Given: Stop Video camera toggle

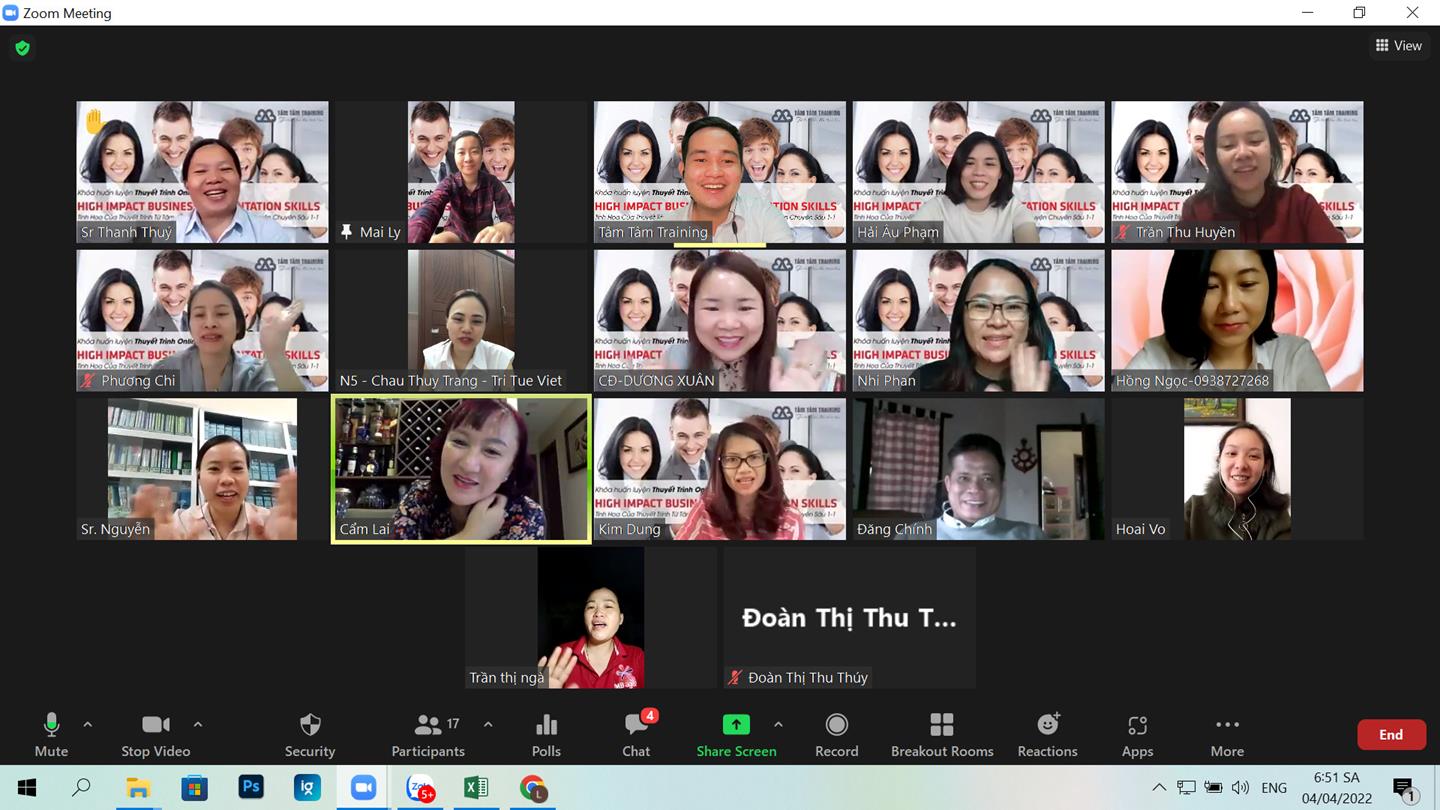Looking at the screenshot, I should tap(155, 734).
